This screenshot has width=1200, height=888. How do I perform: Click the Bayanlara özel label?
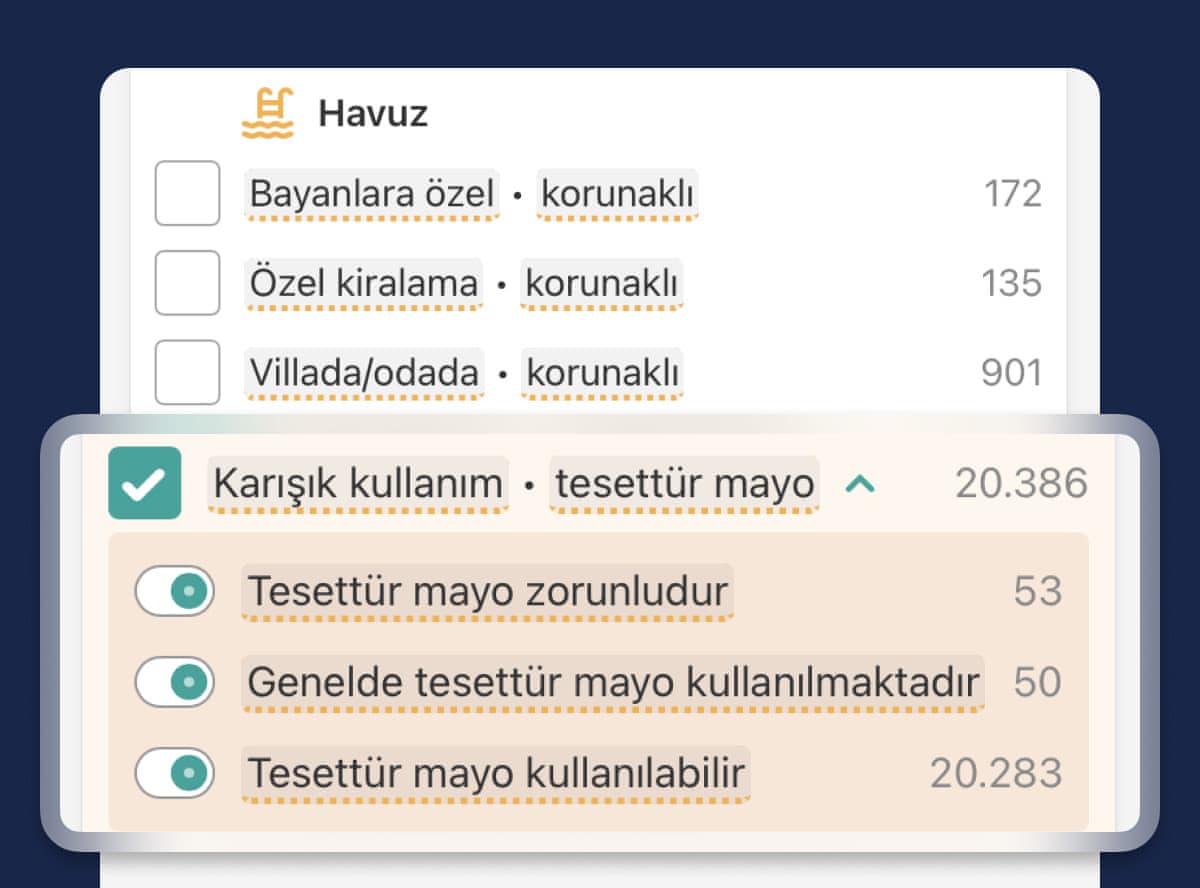tap(372, 193)
